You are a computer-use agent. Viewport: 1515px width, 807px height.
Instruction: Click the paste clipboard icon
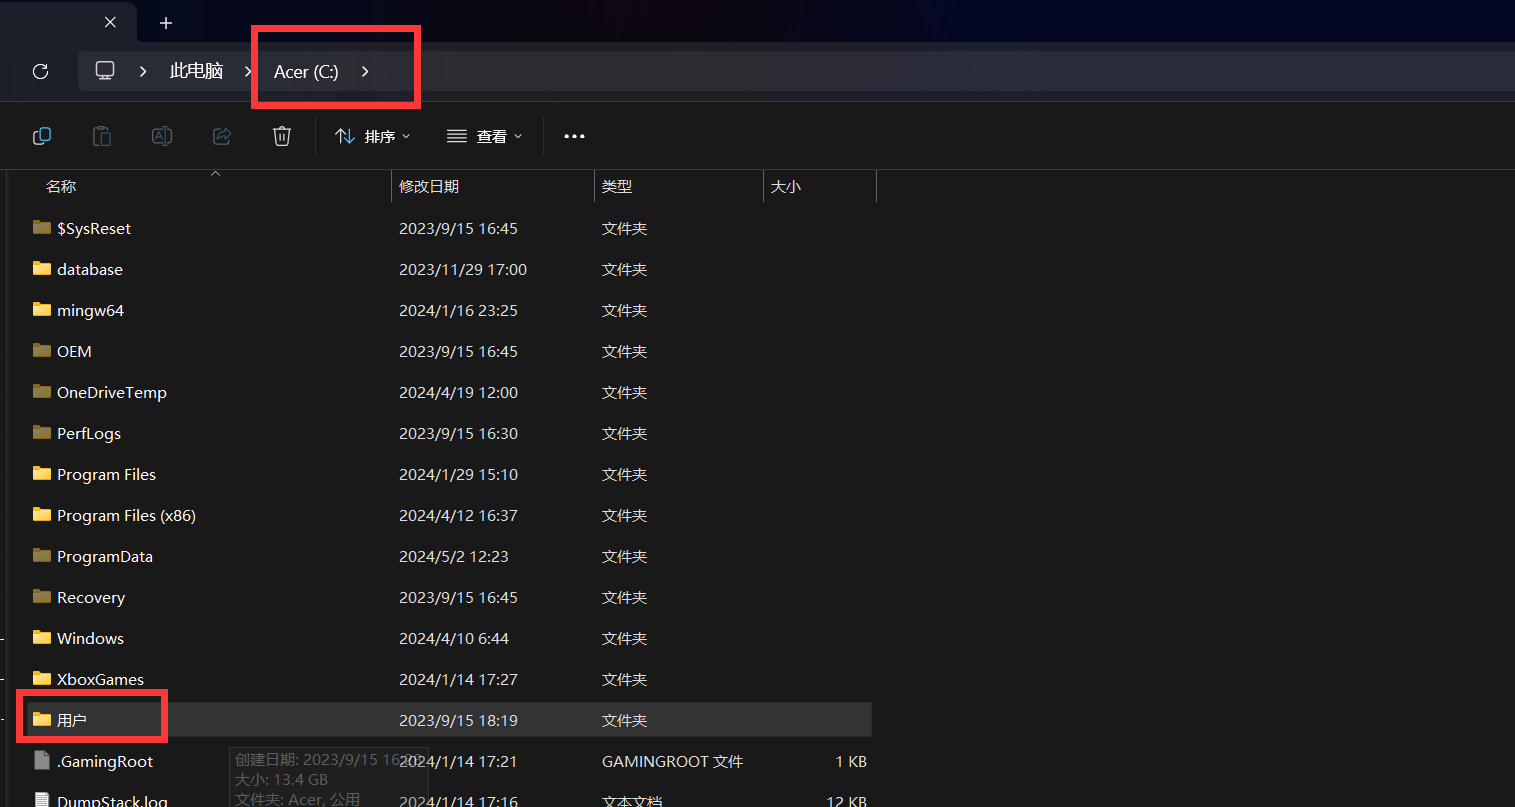pyautogui.click(x=102, y=136)
